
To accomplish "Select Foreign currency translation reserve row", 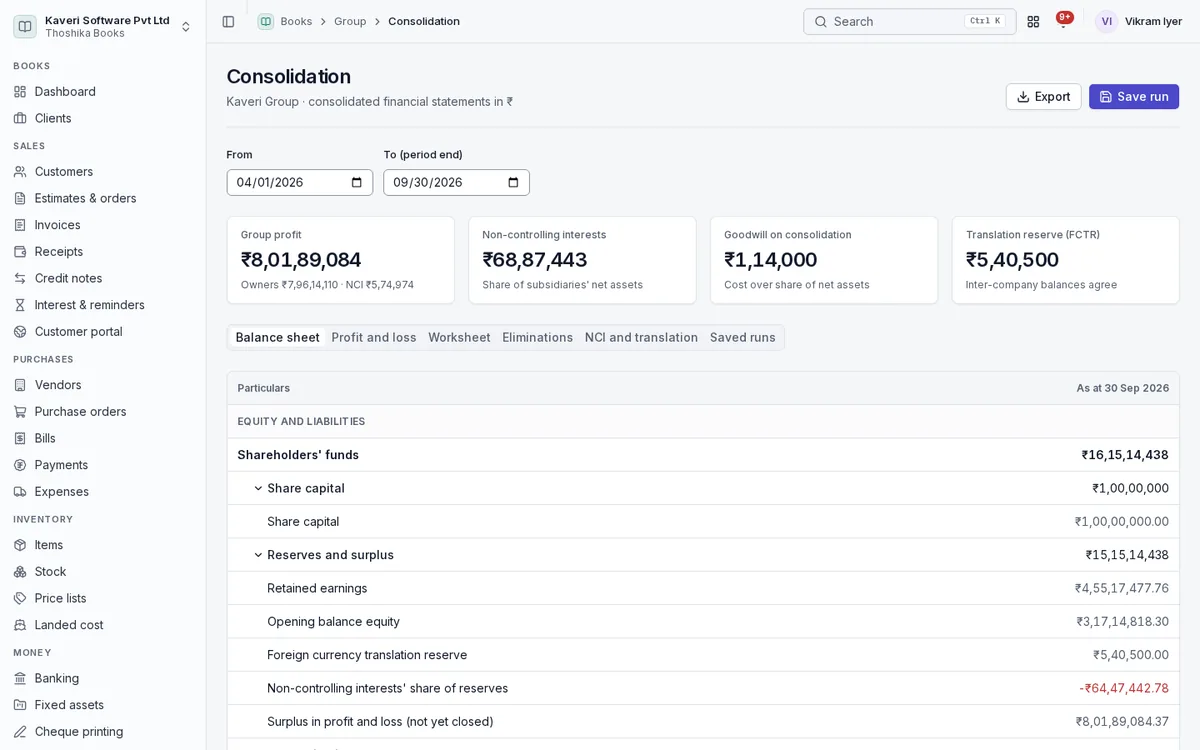I will pos(703,655).
